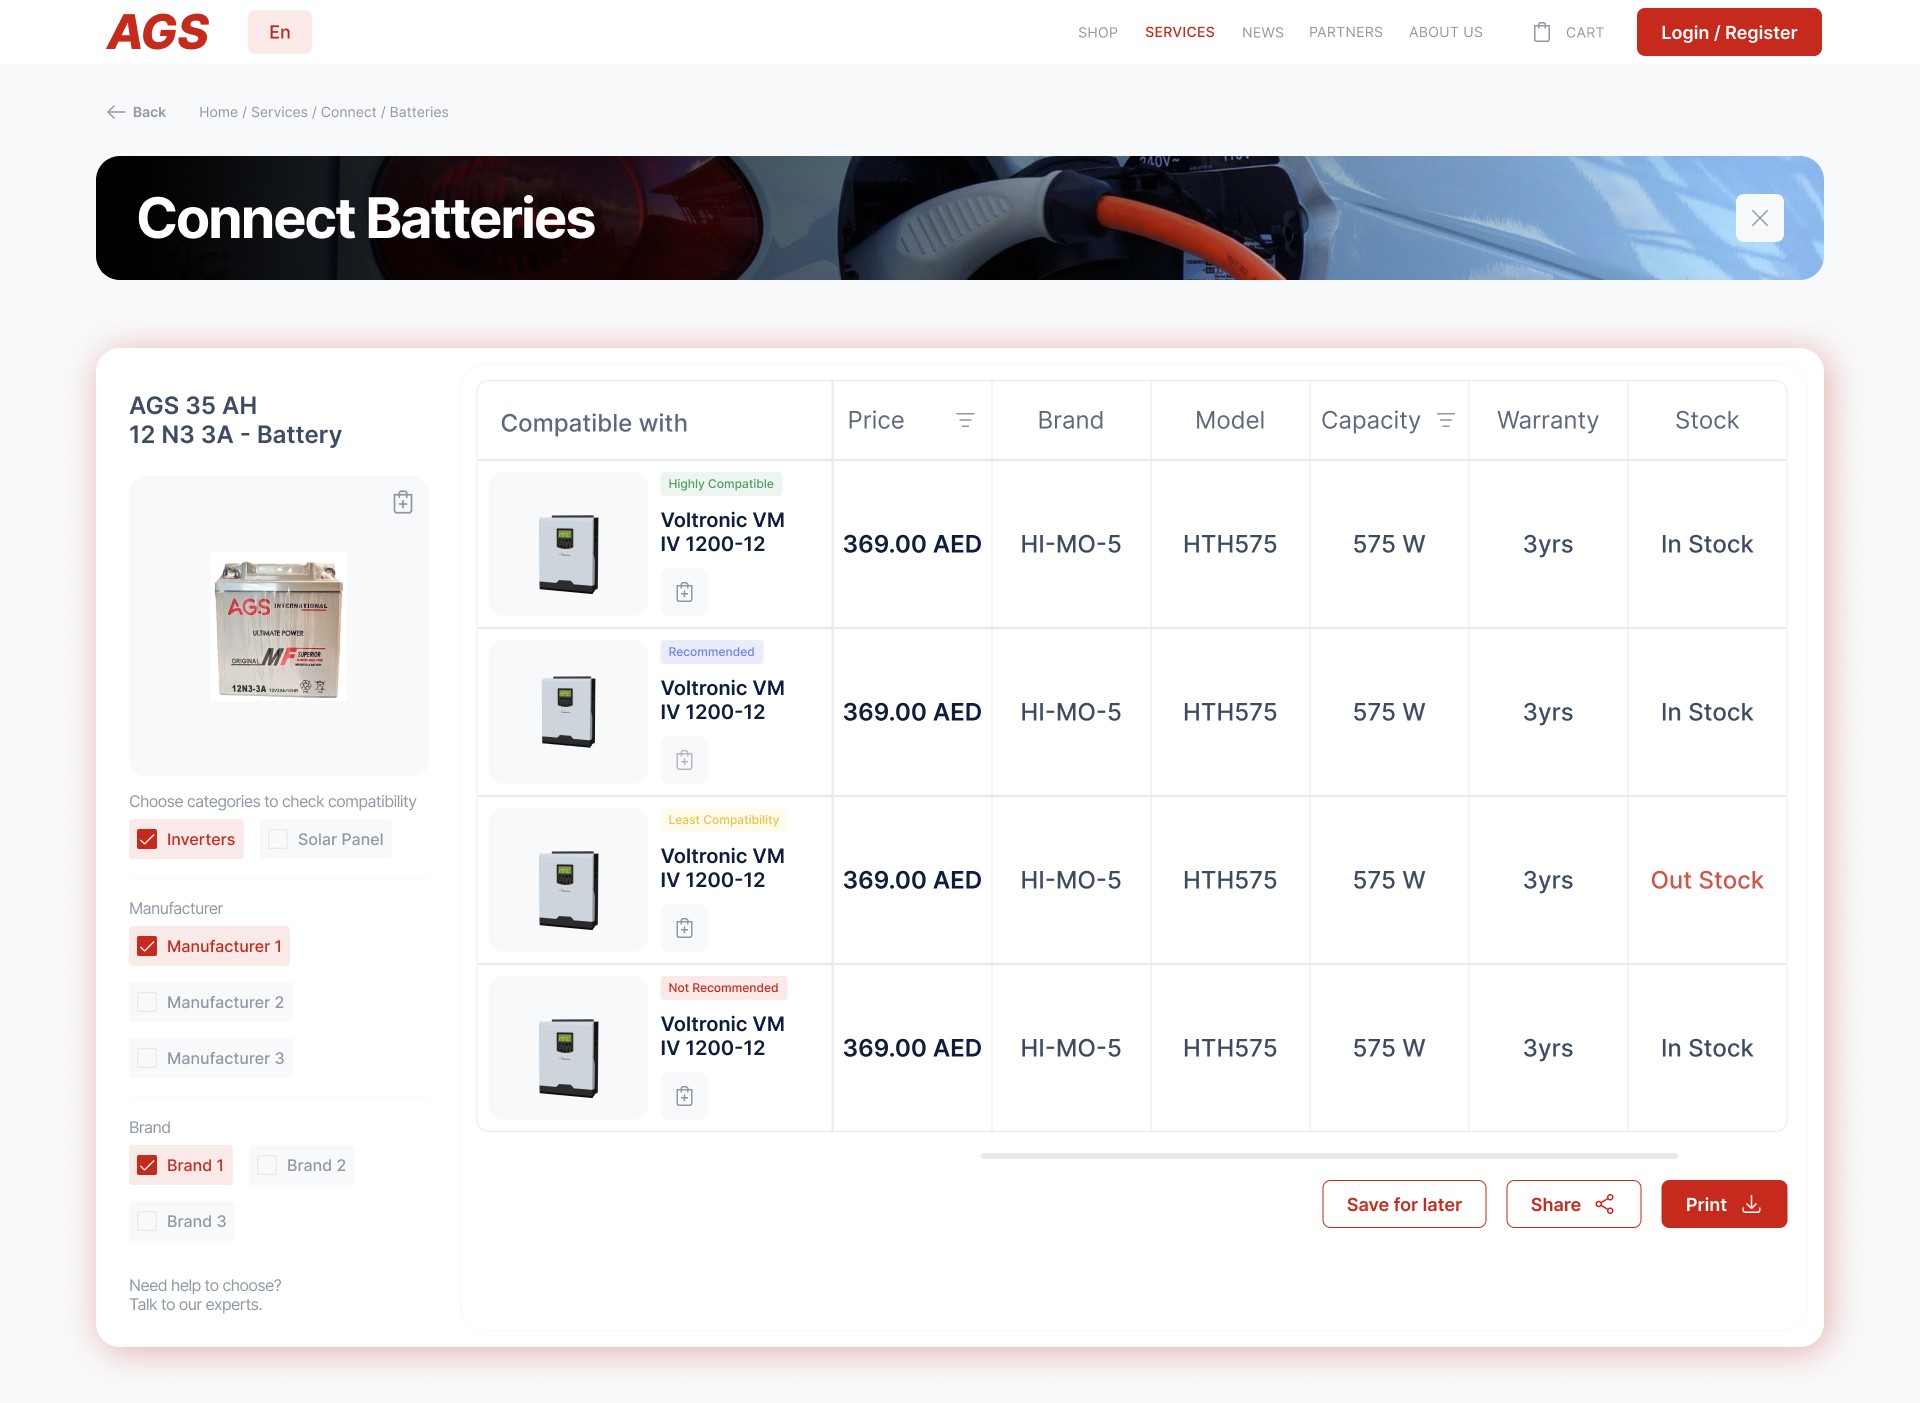1920x1403 pixels.
Task: Open the Price column filter
Action: (x=965, y=420)
